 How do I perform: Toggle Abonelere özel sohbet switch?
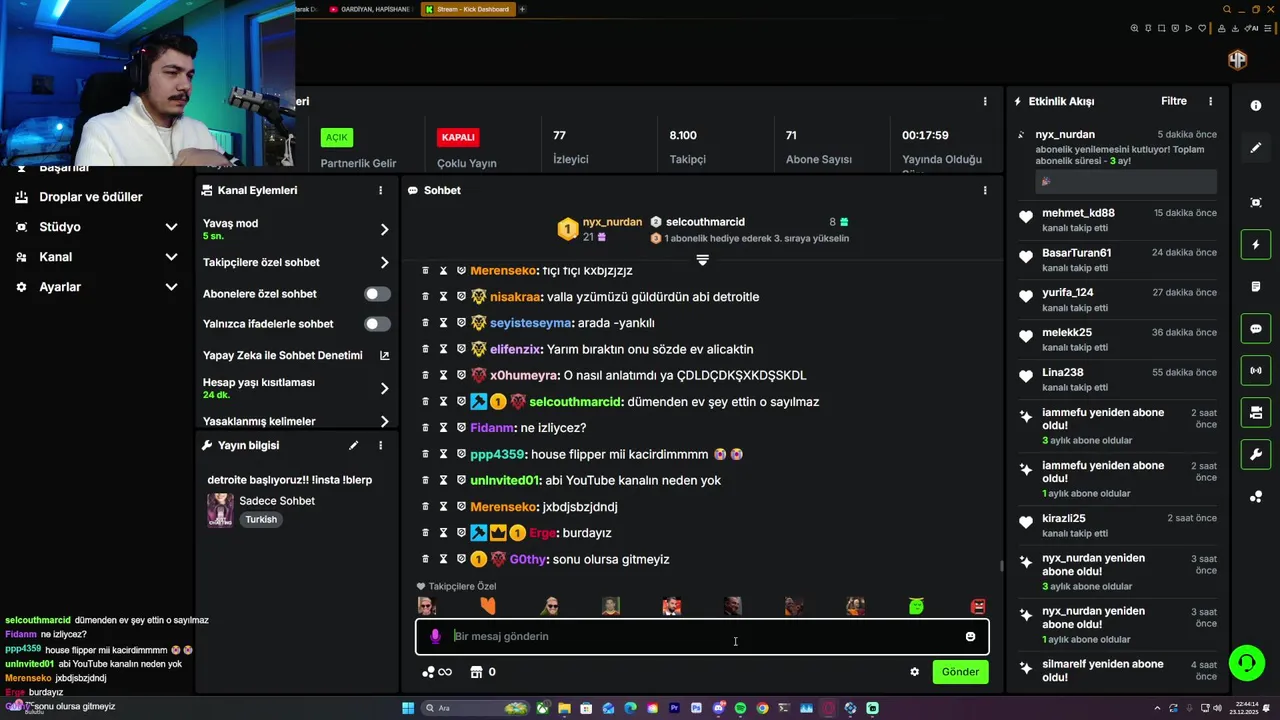click(x=377, y=294)
